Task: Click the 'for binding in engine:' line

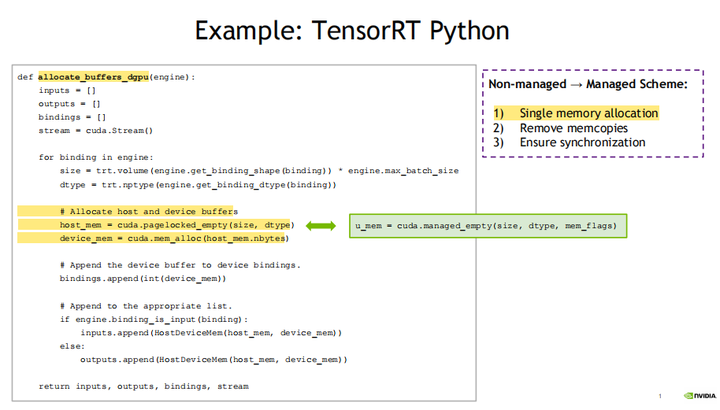Action: [x=96, y=157]
